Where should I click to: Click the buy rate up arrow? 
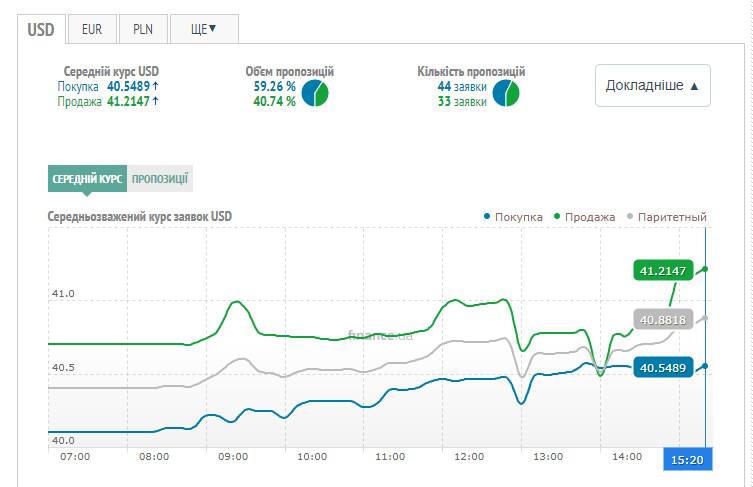155,87
